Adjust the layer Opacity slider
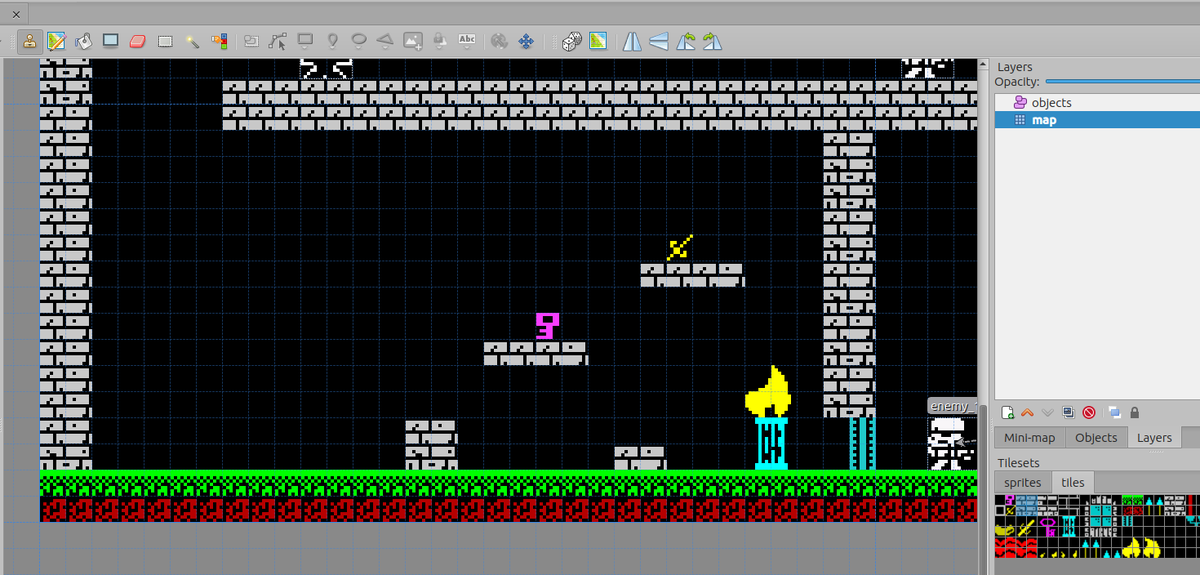Viewport: 1200px width, 575px height. tap(1122, 81)
